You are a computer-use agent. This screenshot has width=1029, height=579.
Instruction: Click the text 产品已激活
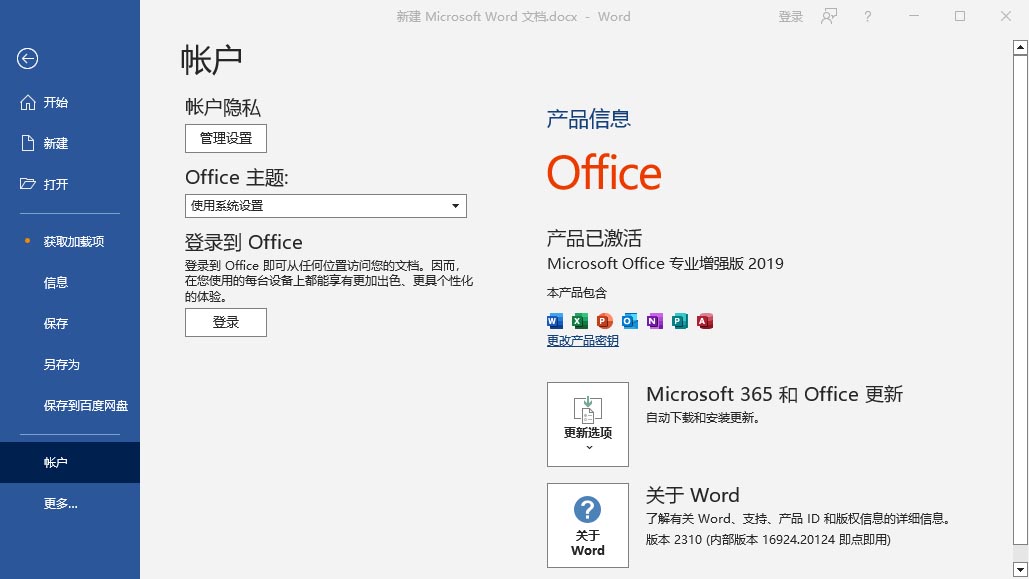click(x=594, y=238)
